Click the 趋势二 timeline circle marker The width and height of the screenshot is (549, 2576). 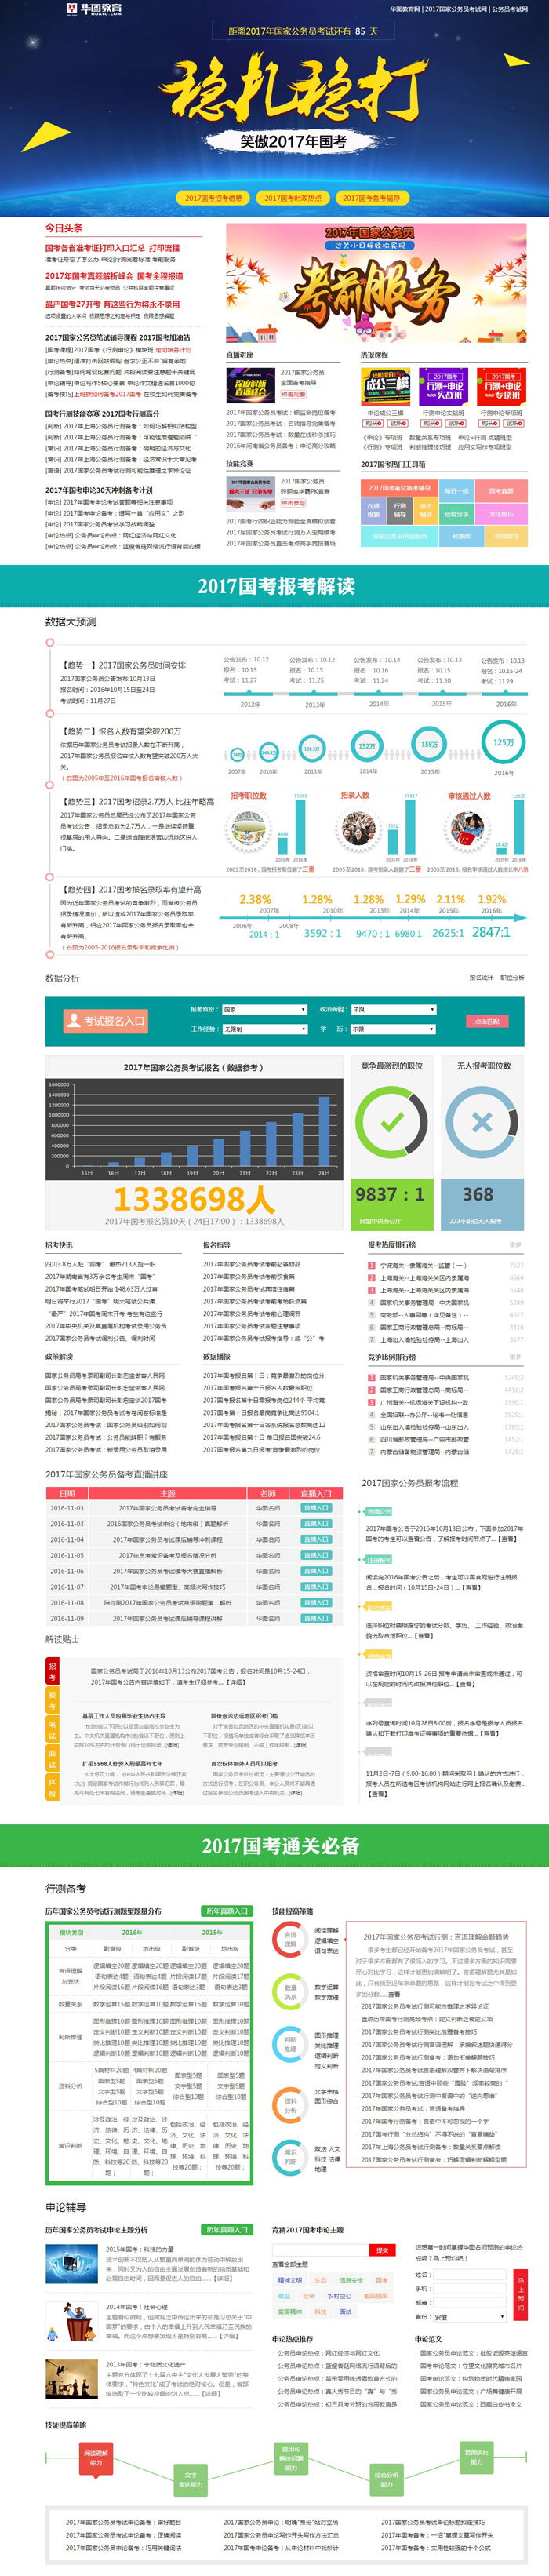(x=50, y=714)
